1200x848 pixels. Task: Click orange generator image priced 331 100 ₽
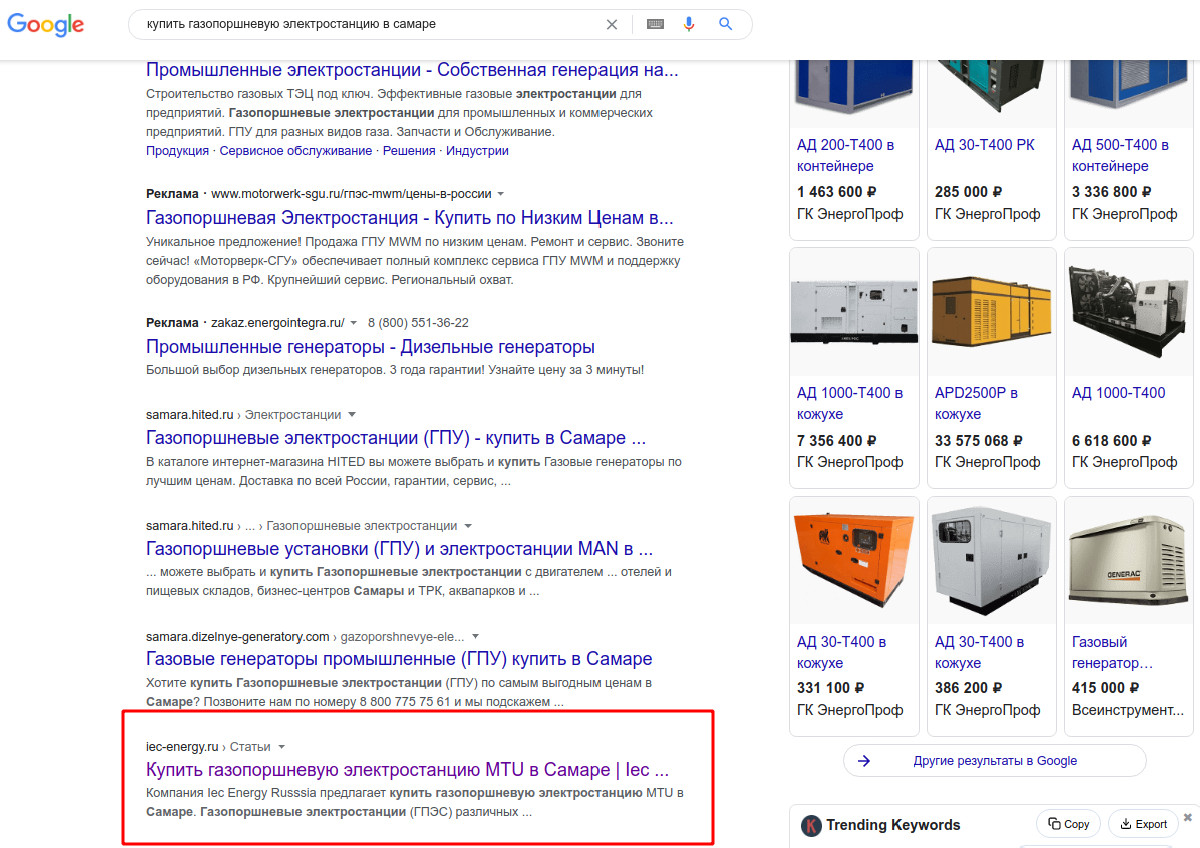point(854,561)
